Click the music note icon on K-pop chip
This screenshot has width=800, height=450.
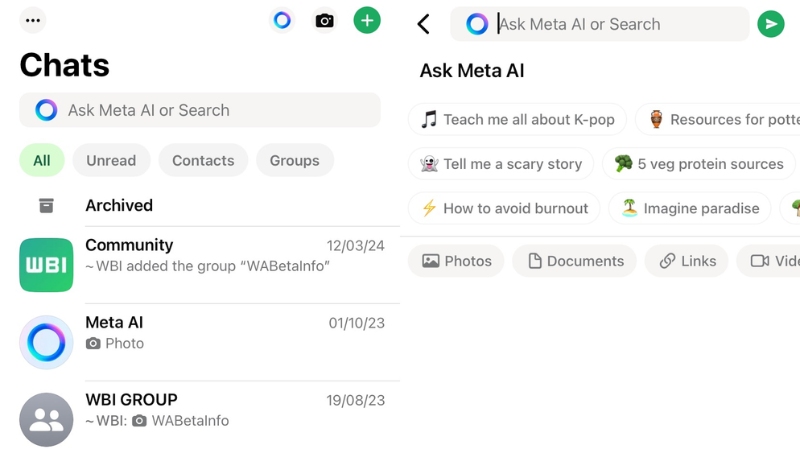(x=429, y=119)
